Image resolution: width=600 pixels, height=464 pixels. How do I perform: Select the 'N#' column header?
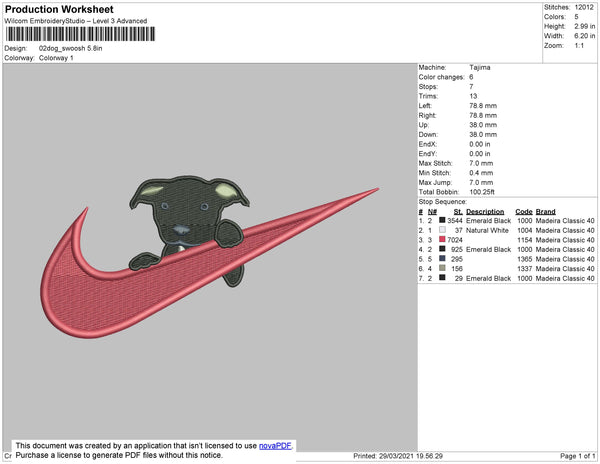(x=432, y=212)
